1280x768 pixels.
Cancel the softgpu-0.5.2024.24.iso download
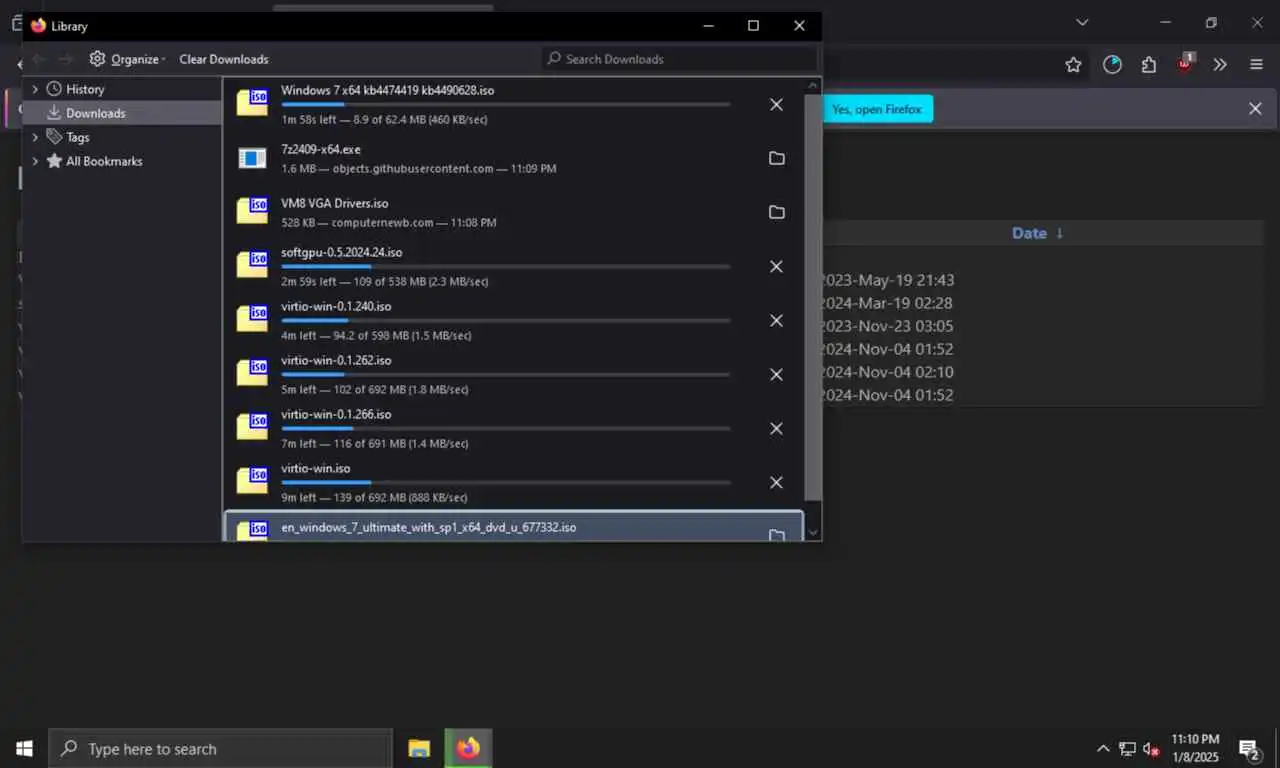[776, 266]
